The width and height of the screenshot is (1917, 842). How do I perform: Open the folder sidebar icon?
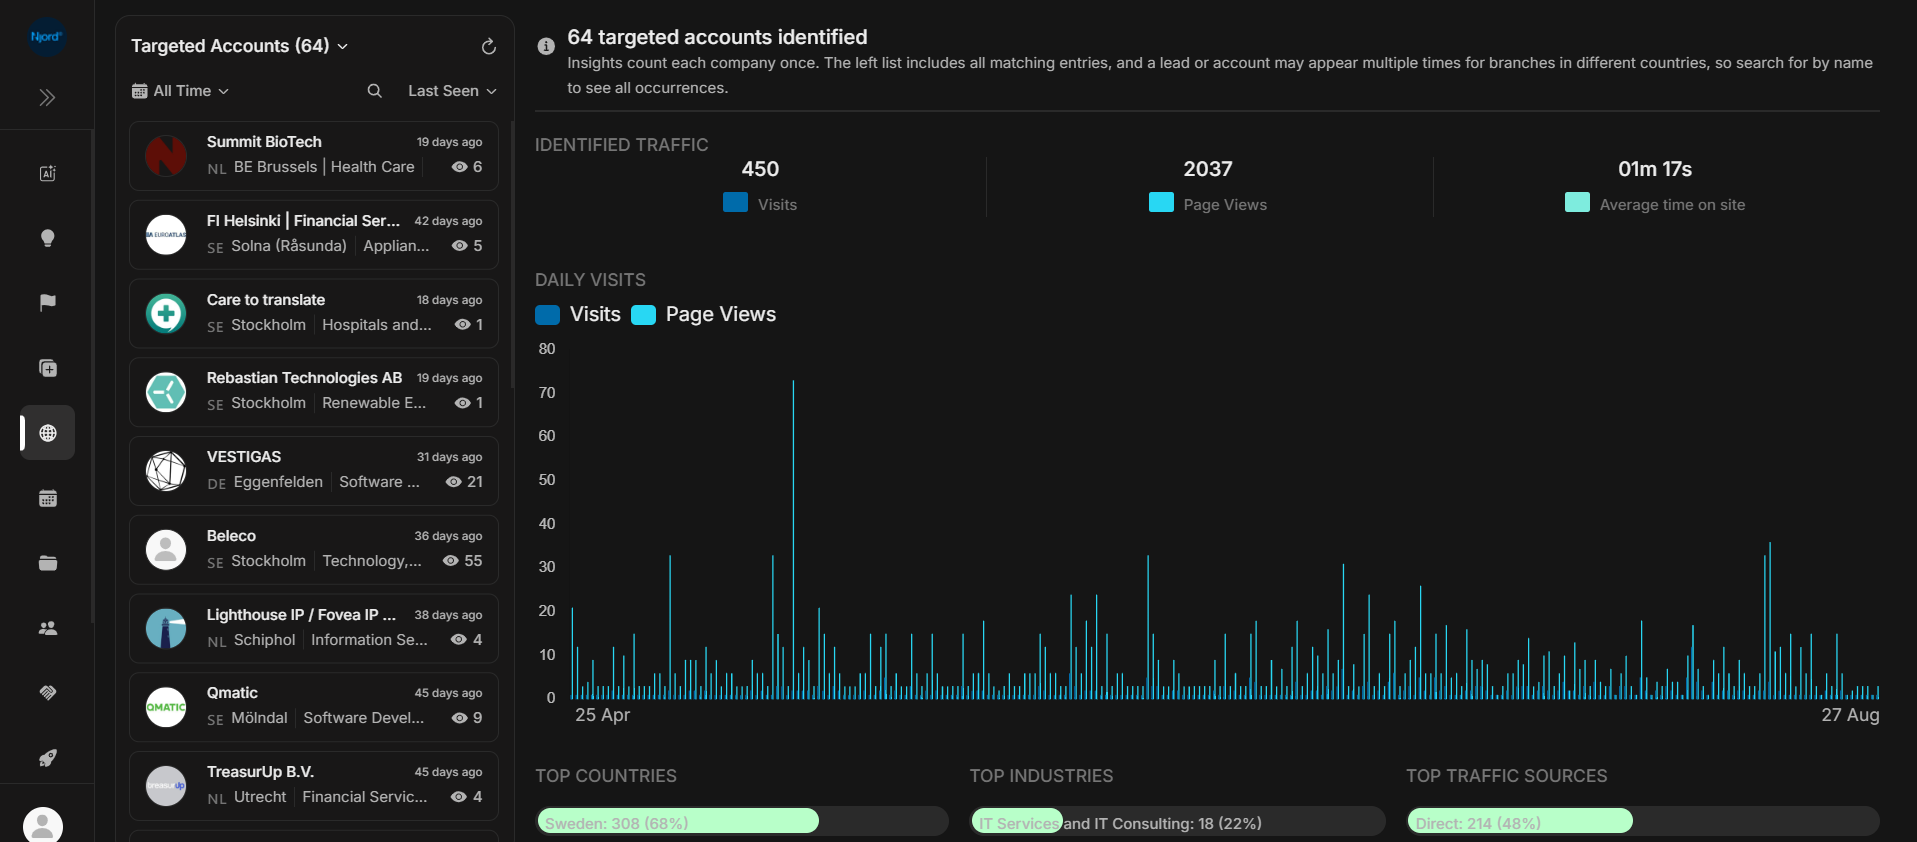point(47,563)
